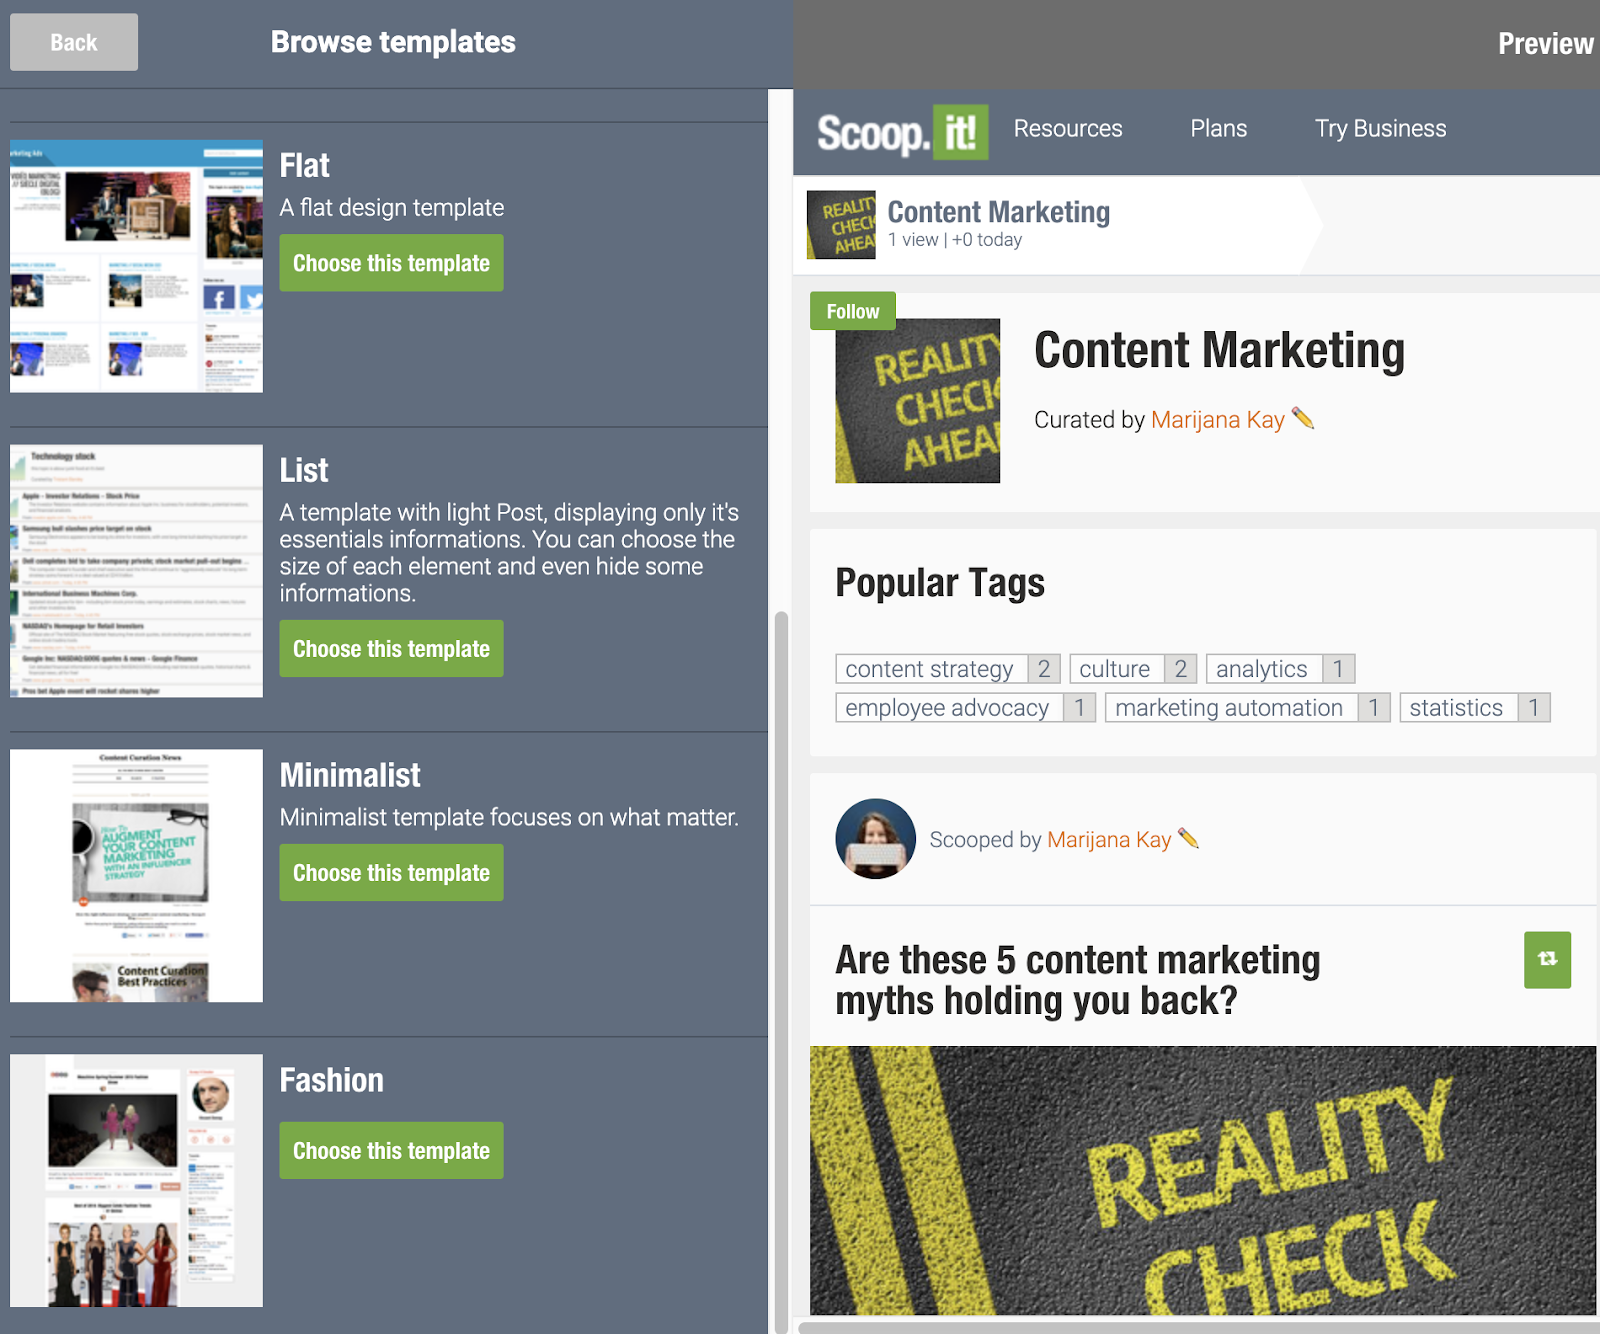Click the Minimalist template name
This screenshot has width=1600, height=1334.
[350, 775]
